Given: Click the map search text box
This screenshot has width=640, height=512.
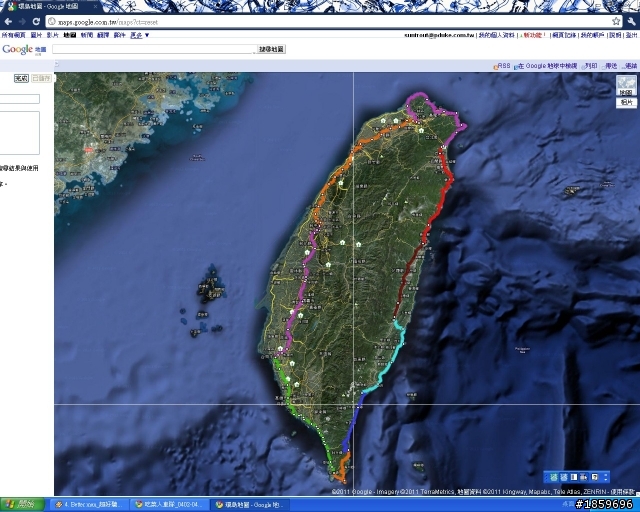Looking at the screenshot, I should tap(153, 49).
